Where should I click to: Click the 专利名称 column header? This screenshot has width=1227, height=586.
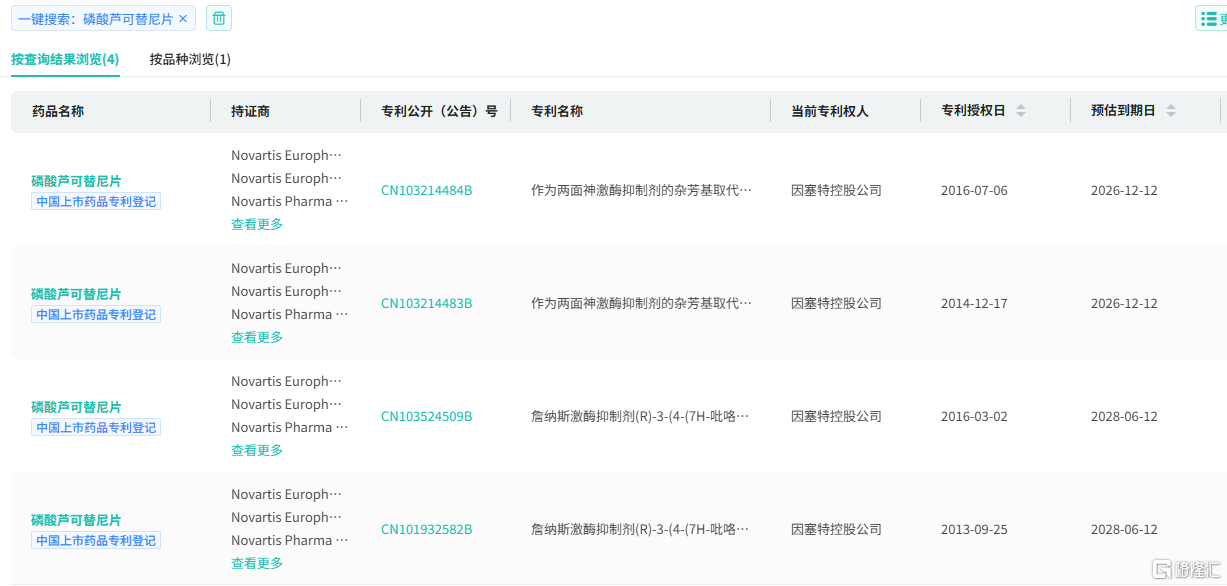click(x=557, y=111)
